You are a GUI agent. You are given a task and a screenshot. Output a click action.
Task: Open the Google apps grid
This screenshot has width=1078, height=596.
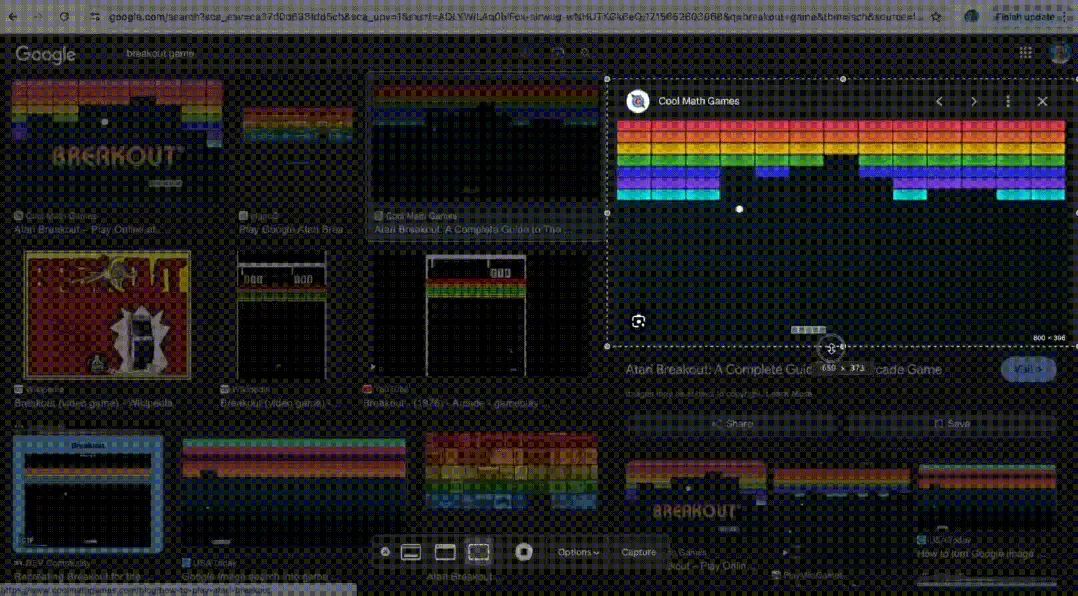[1025, 53]
